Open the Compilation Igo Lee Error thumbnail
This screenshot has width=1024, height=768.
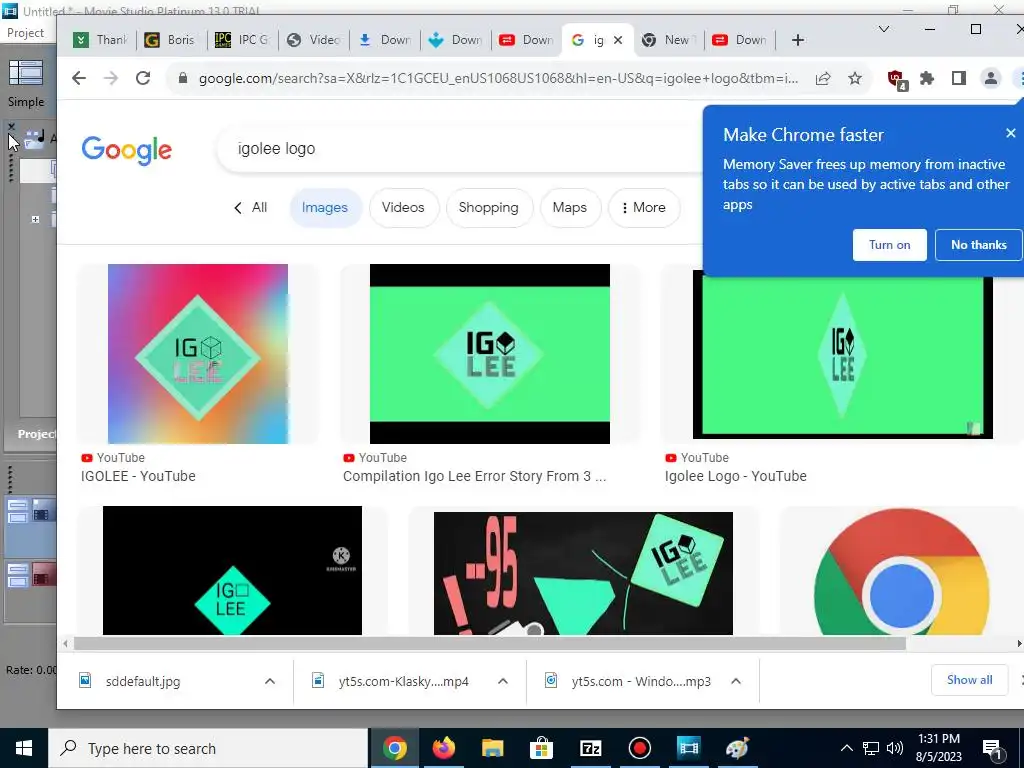coord(490,353)
